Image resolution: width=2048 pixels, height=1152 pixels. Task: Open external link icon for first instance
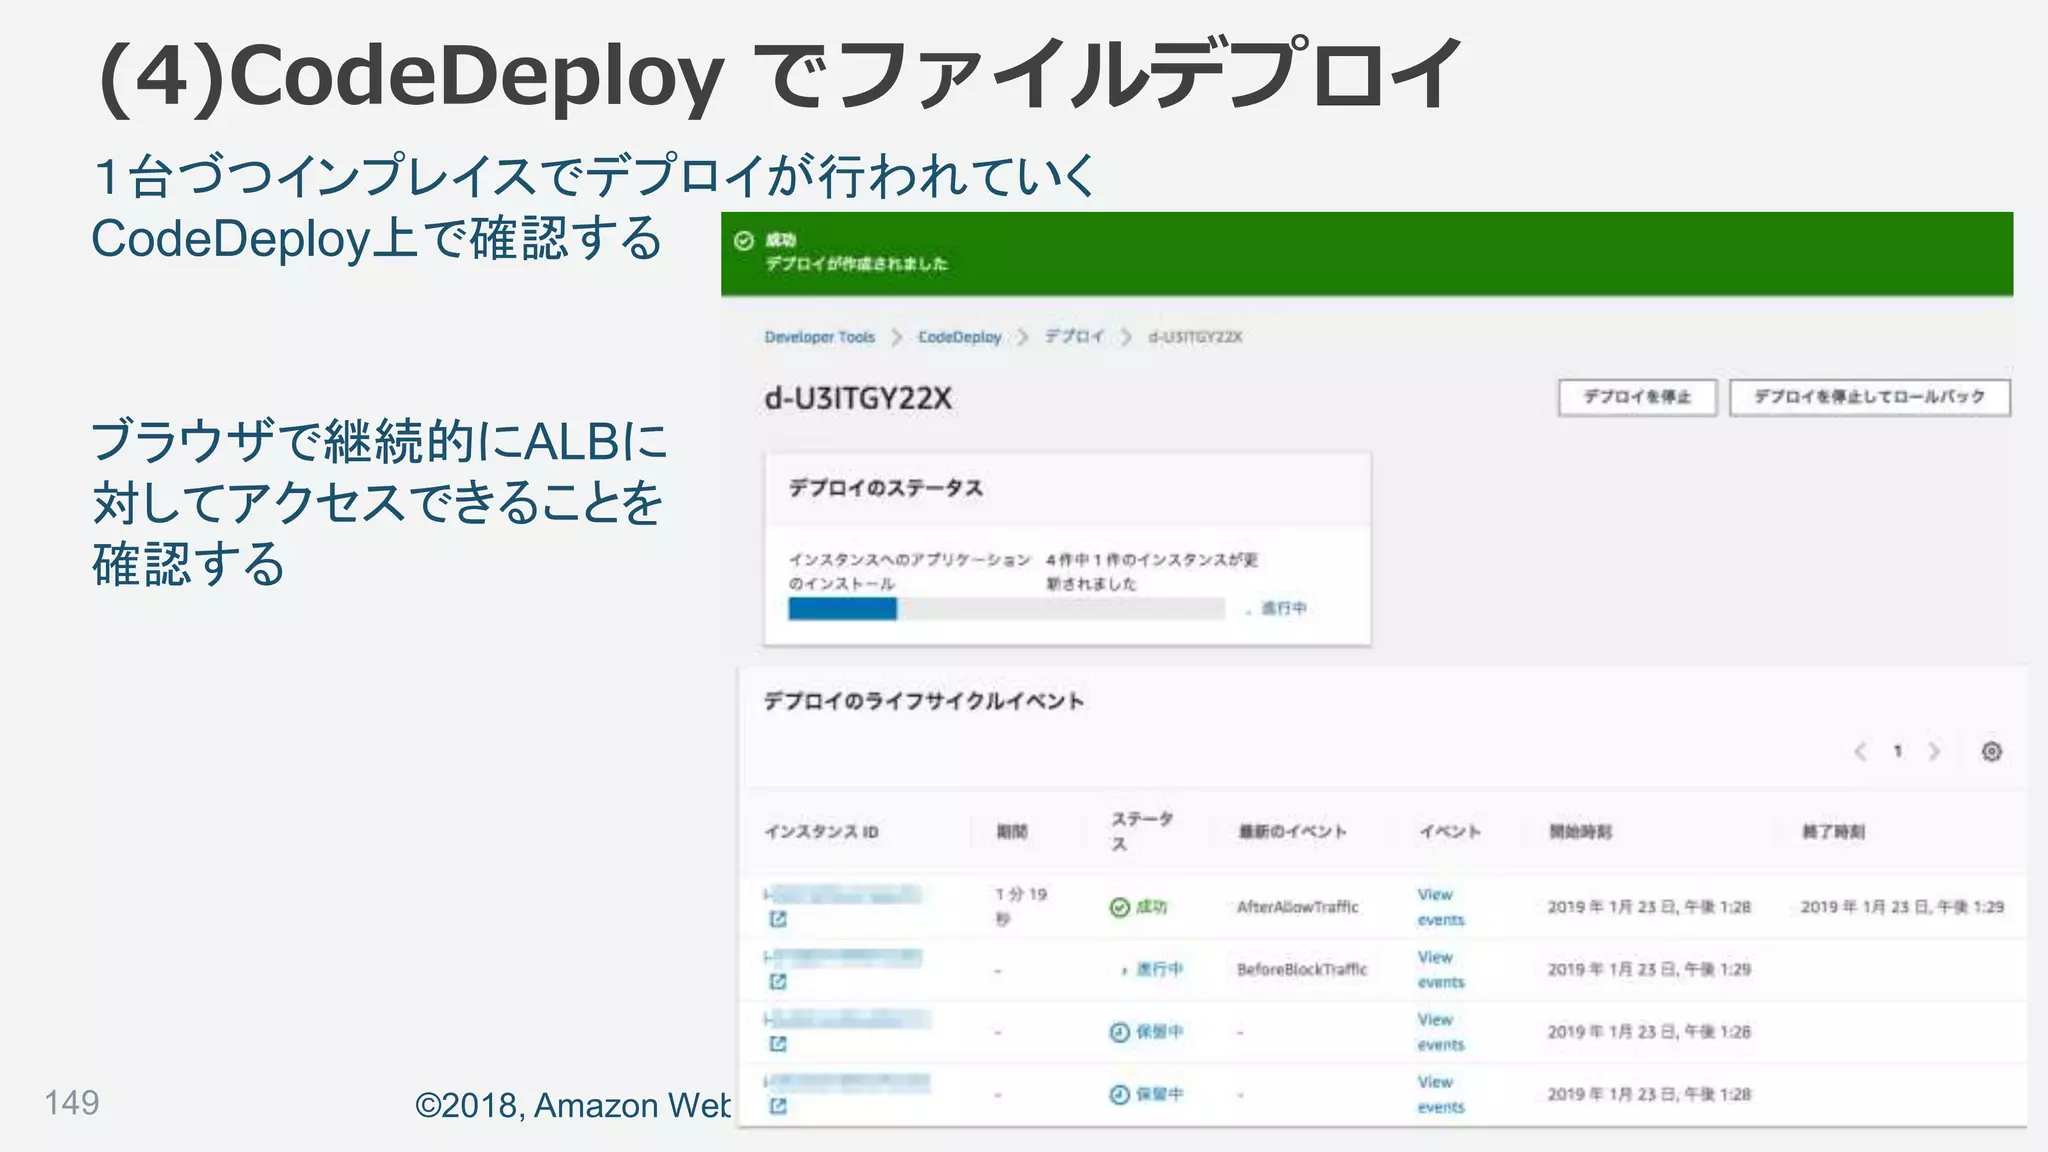click(x=778, y=919)
